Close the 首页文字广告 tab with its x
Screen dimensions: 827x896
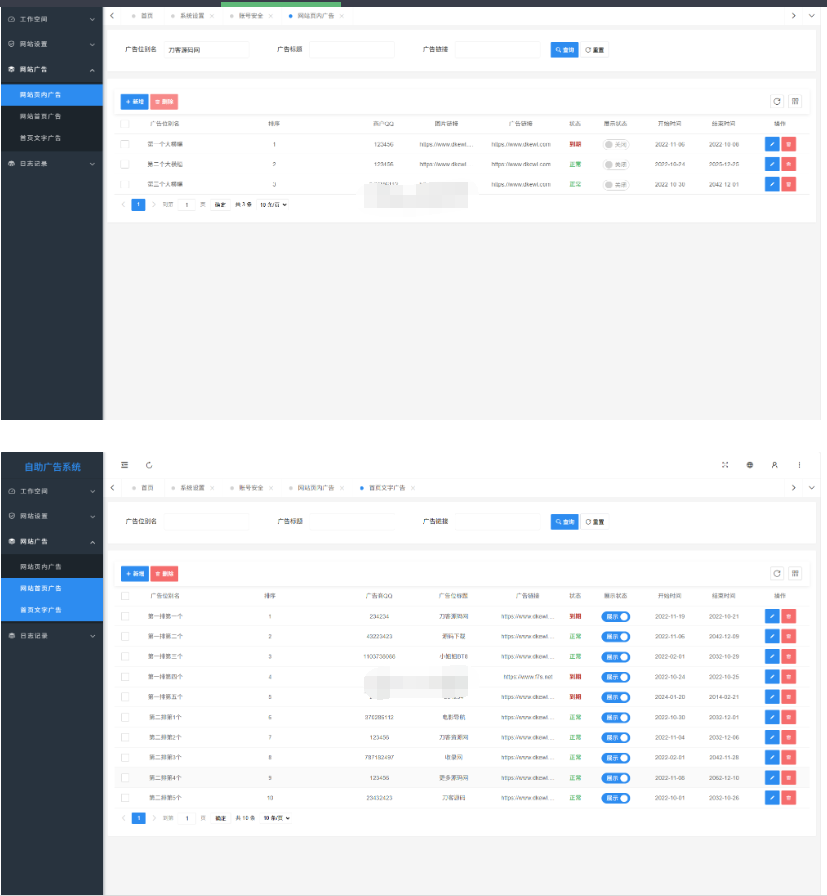point(413,488)
